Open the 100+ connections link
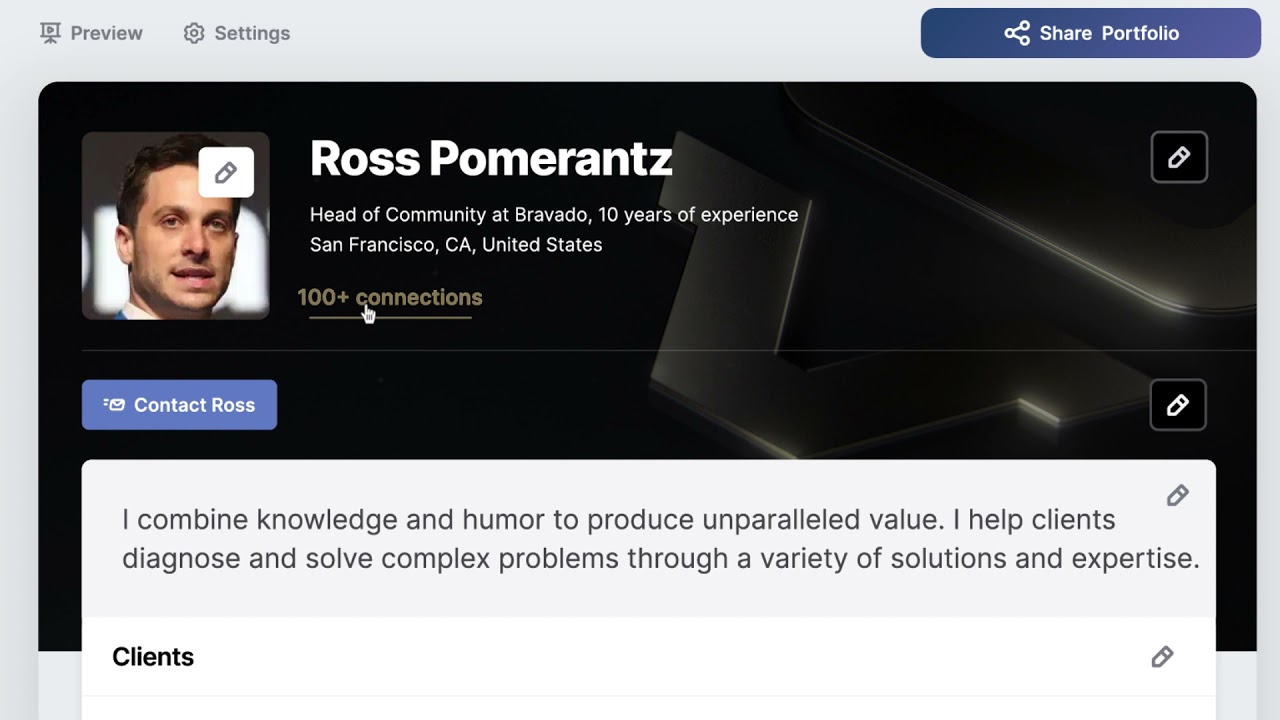 coord(390,298)
